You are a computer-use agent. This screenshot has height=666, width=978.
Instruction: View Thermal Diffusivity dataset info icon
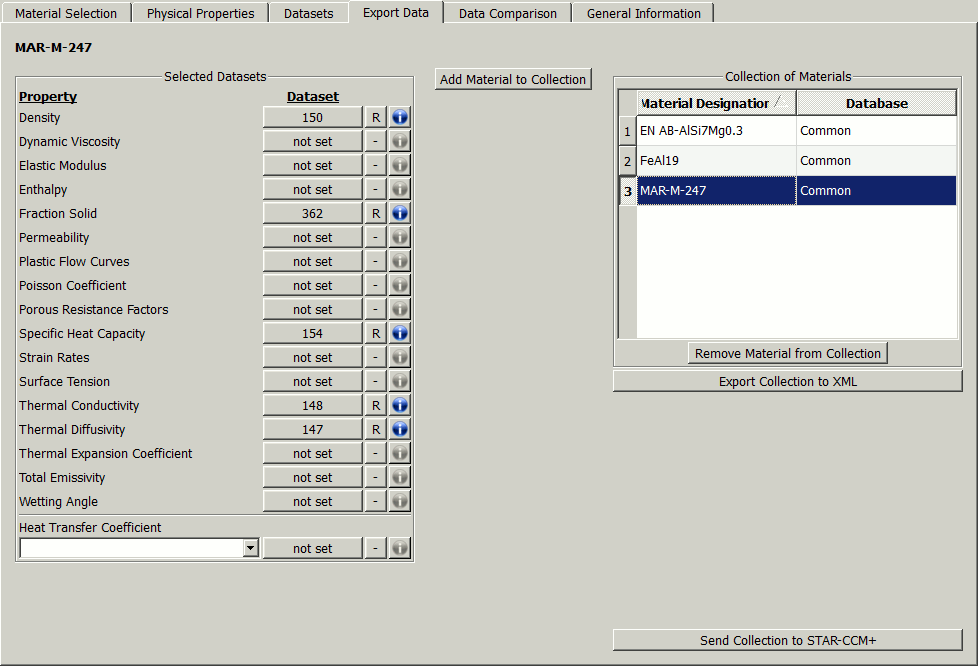399,429
